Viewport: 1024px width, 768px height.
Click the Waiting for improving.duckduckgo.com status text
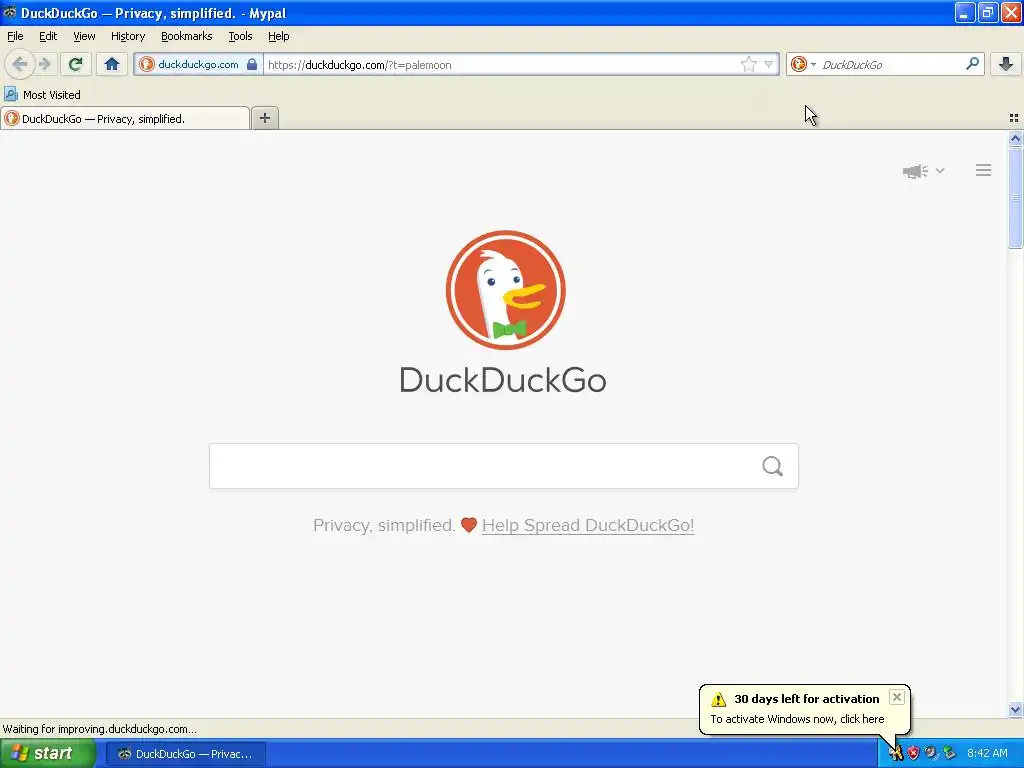(x=99, y=729)
